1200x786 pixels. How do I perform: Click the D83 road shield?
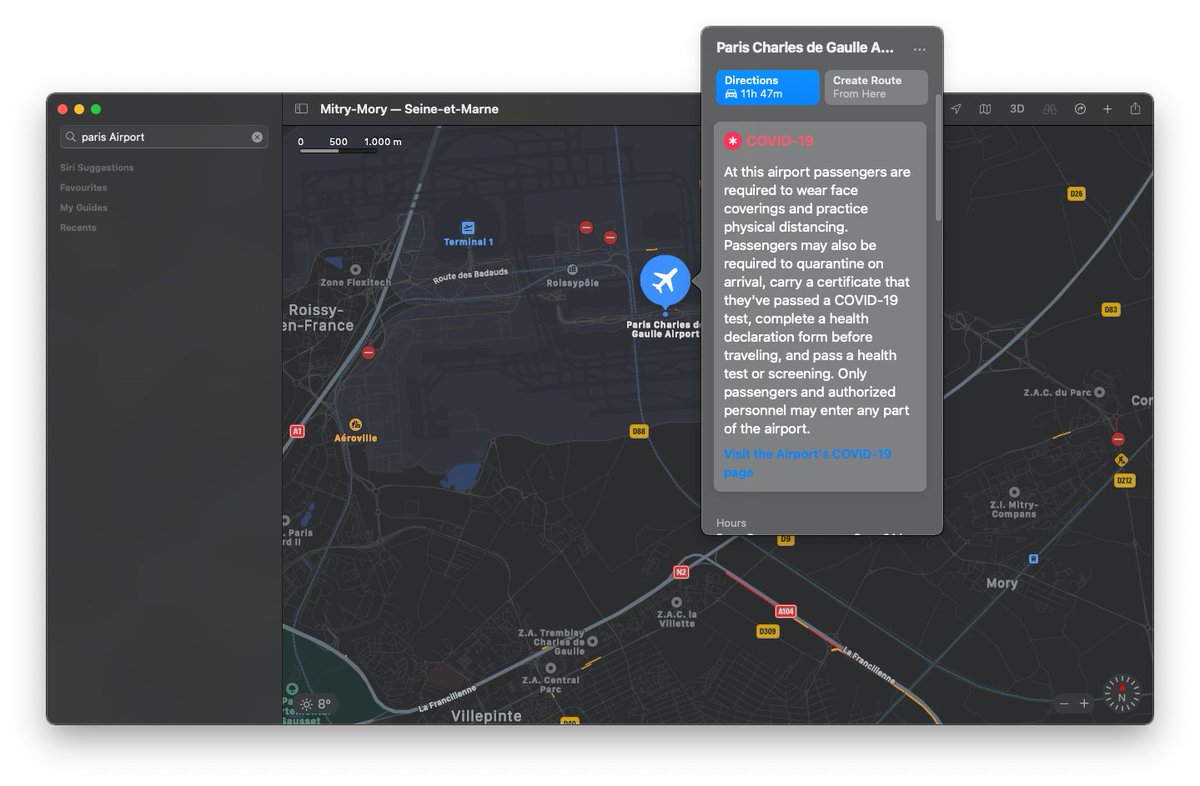click(x=1110, y=310)
